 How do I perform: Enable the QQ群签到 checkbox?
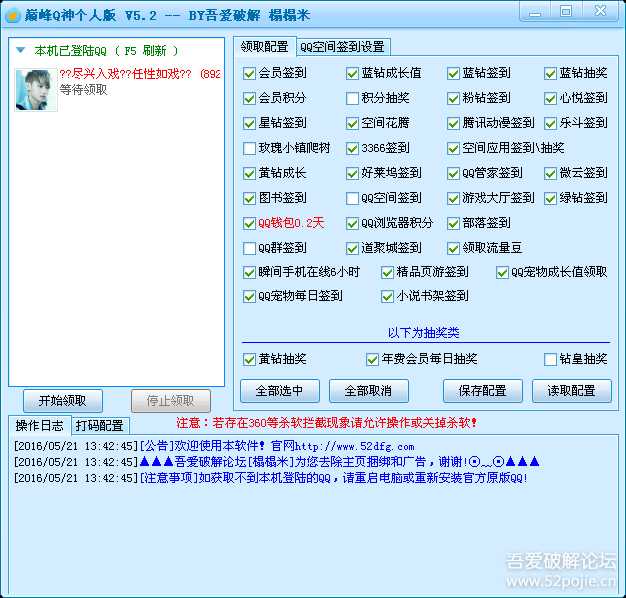tap(250, 248)
